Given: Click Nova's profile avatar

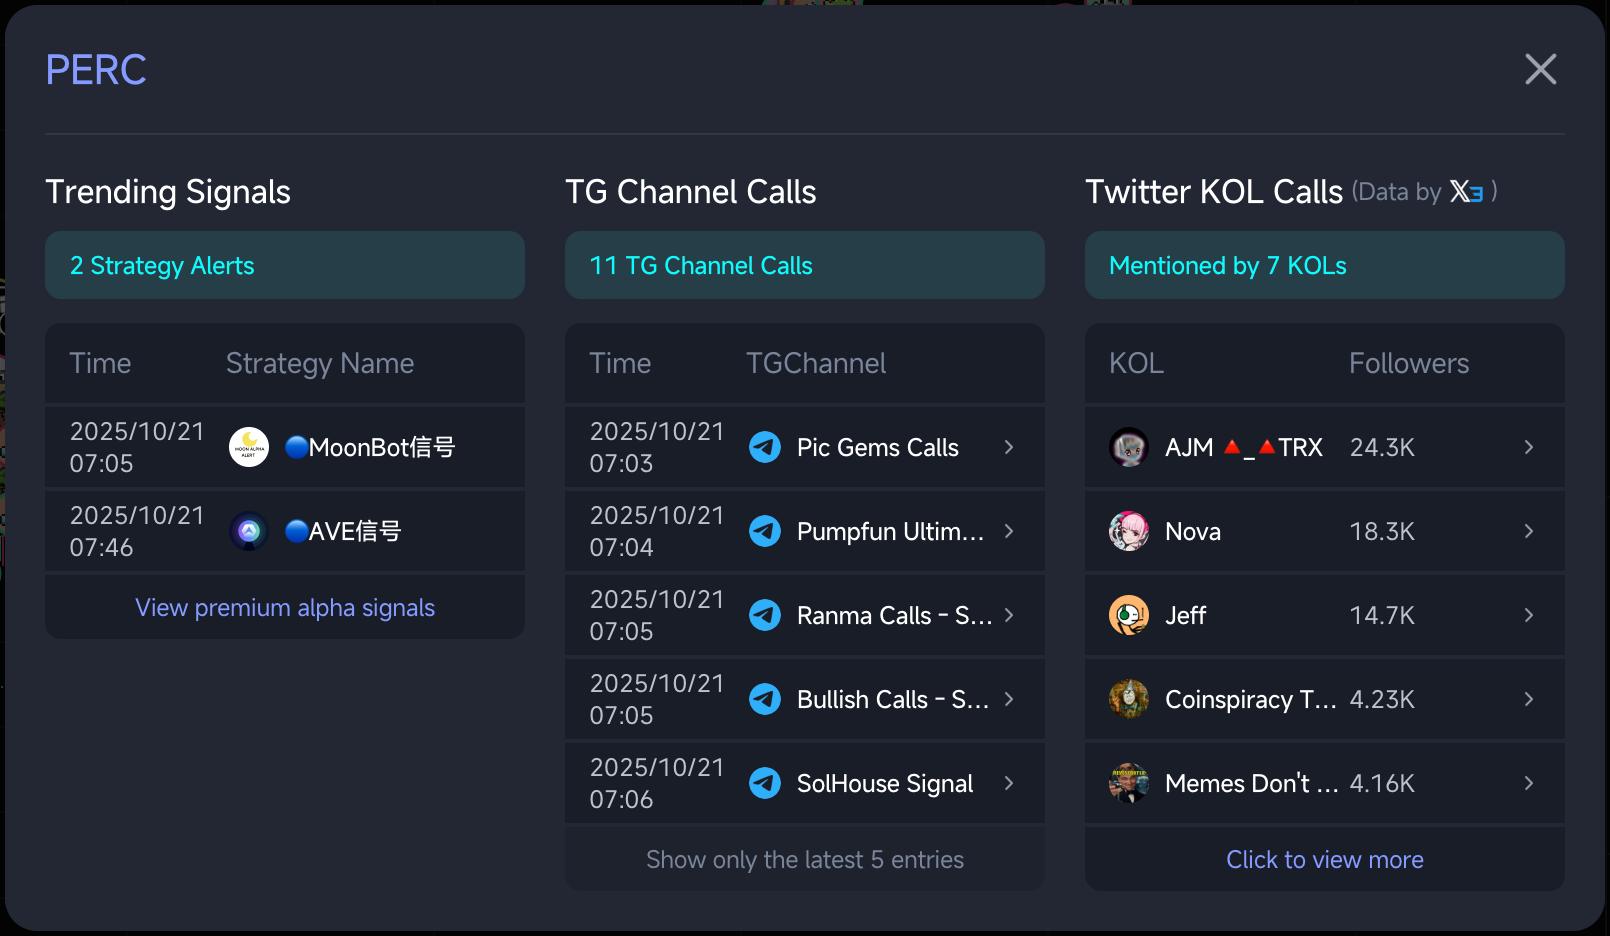Looking at the screenshot, I should pyautogui.click(x=1129, y=531).
